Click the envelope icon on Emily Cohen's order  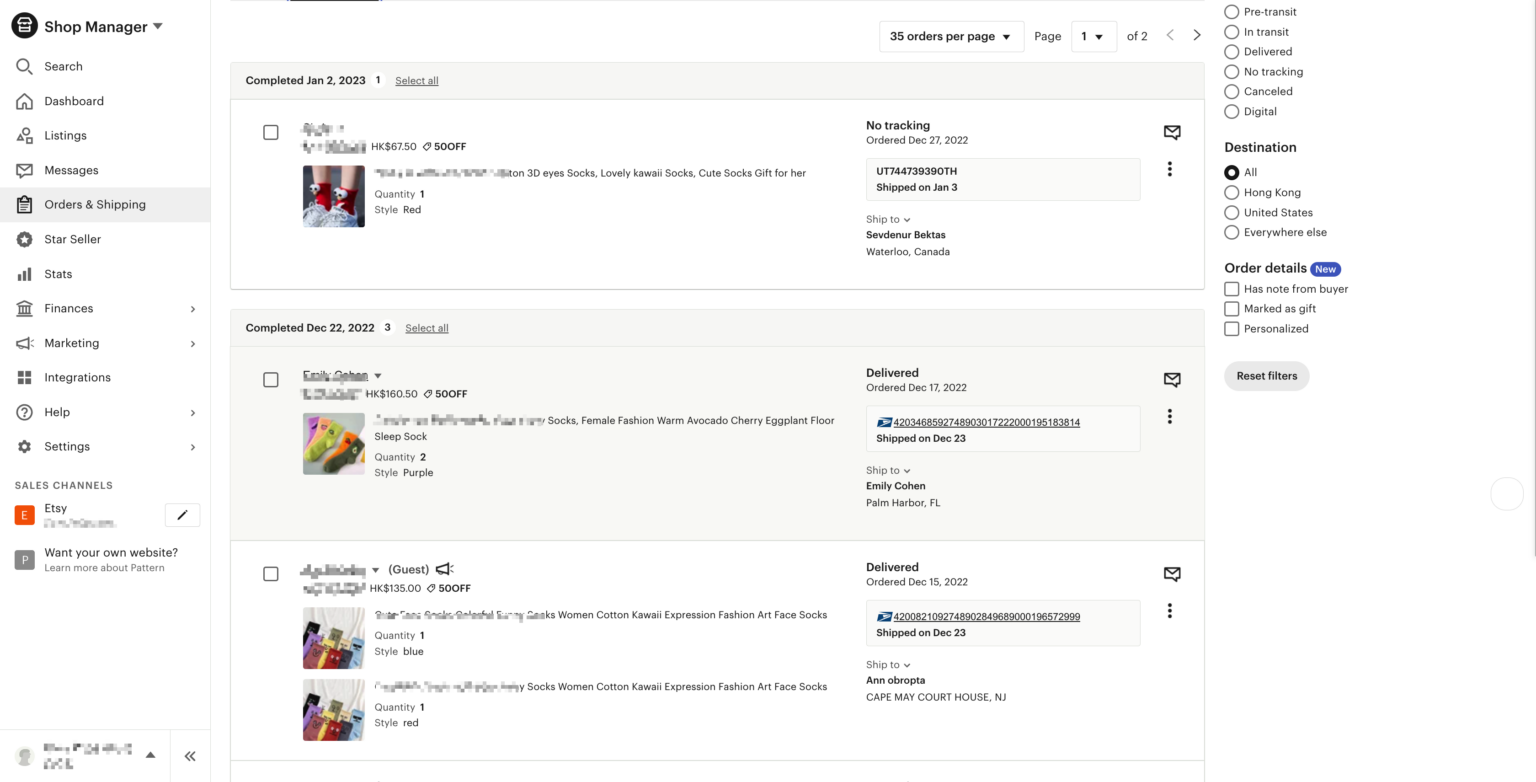[1171, 379]
